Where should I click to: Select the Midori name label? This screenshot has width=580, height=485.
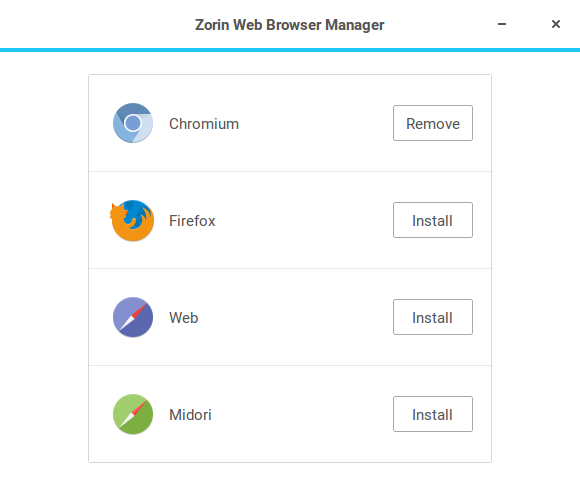(190, 414)
